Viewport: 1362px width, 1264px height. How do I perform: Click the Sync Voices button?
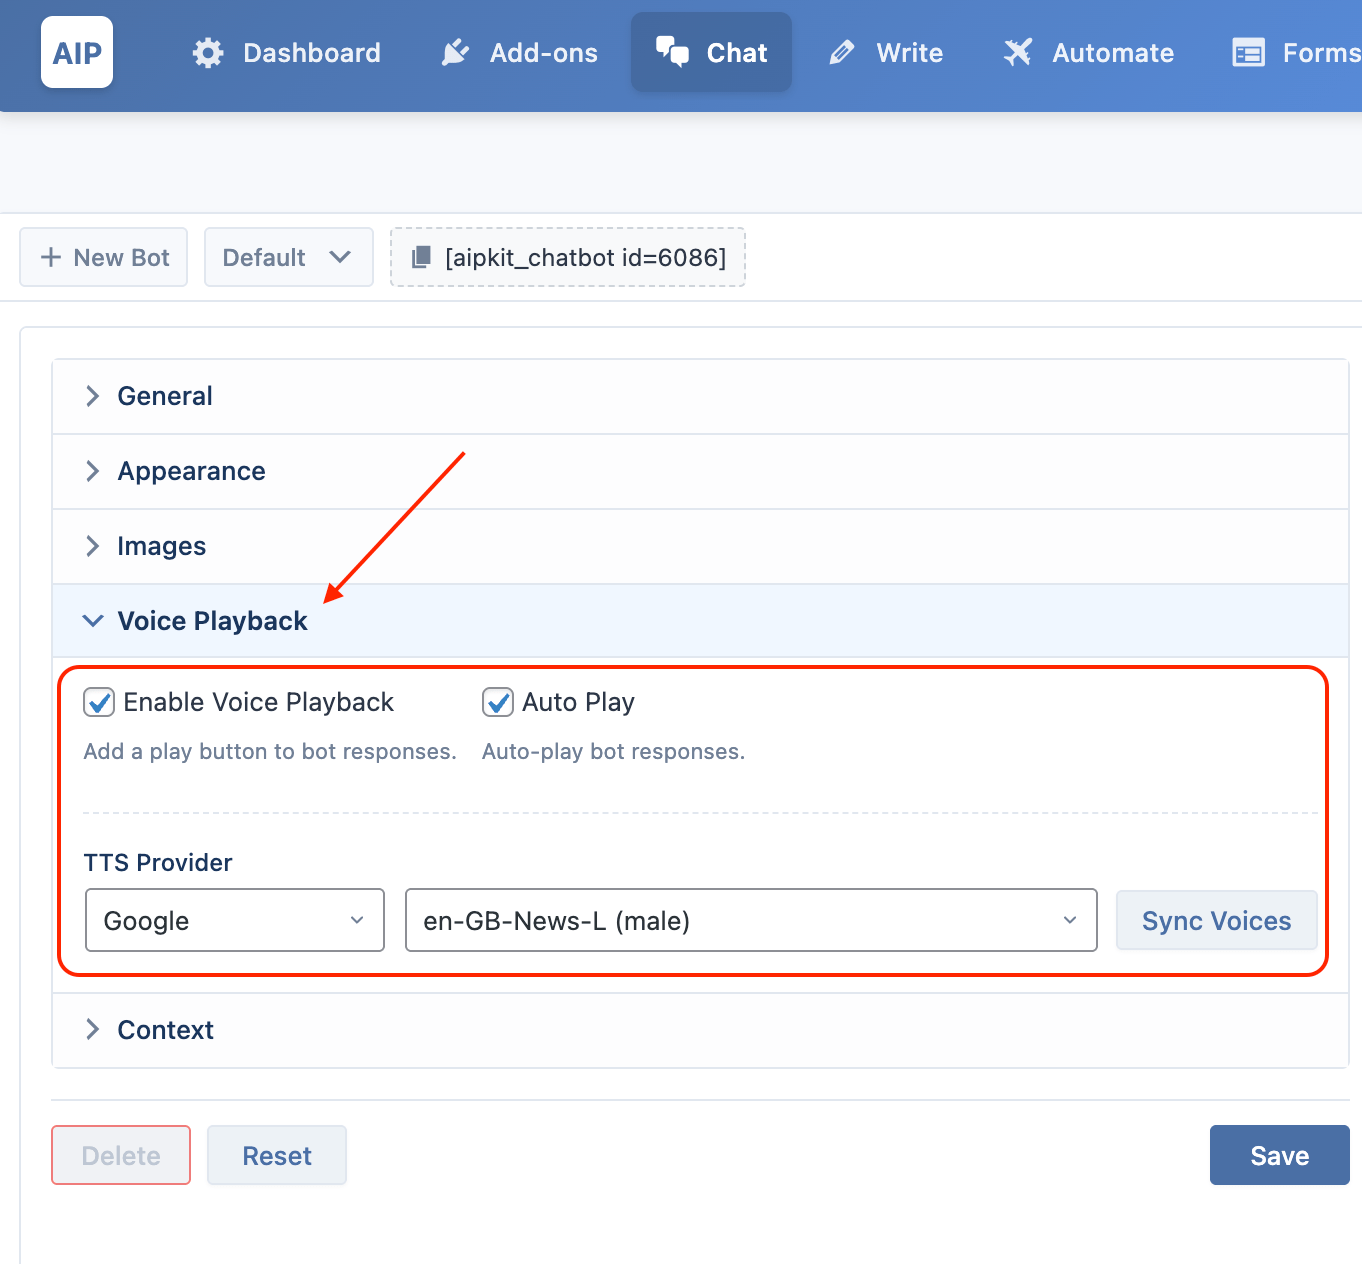point(1216,920)
